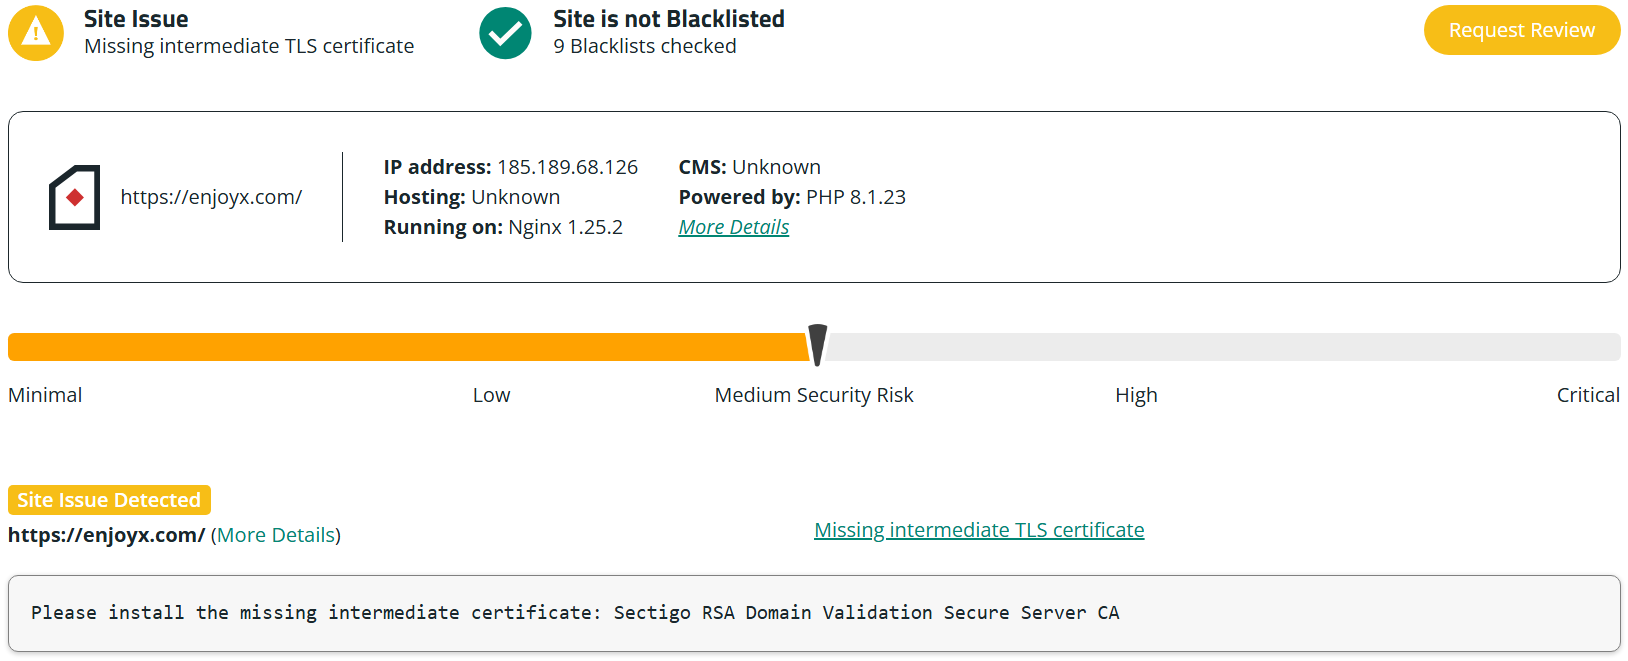Click the yellow Site Issue warning icon
This screenshot has width=1628, height=661.
[x=36, y=33]
